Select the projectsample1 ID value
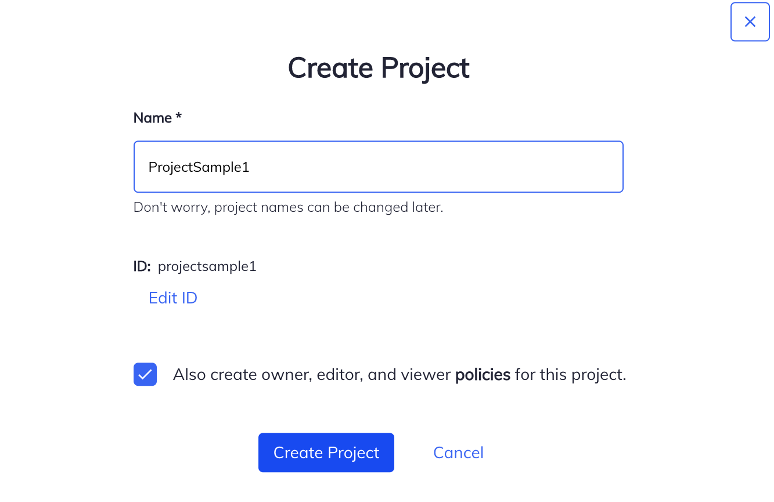The width and height of the screenshot is (774, 502). point(207,267)
